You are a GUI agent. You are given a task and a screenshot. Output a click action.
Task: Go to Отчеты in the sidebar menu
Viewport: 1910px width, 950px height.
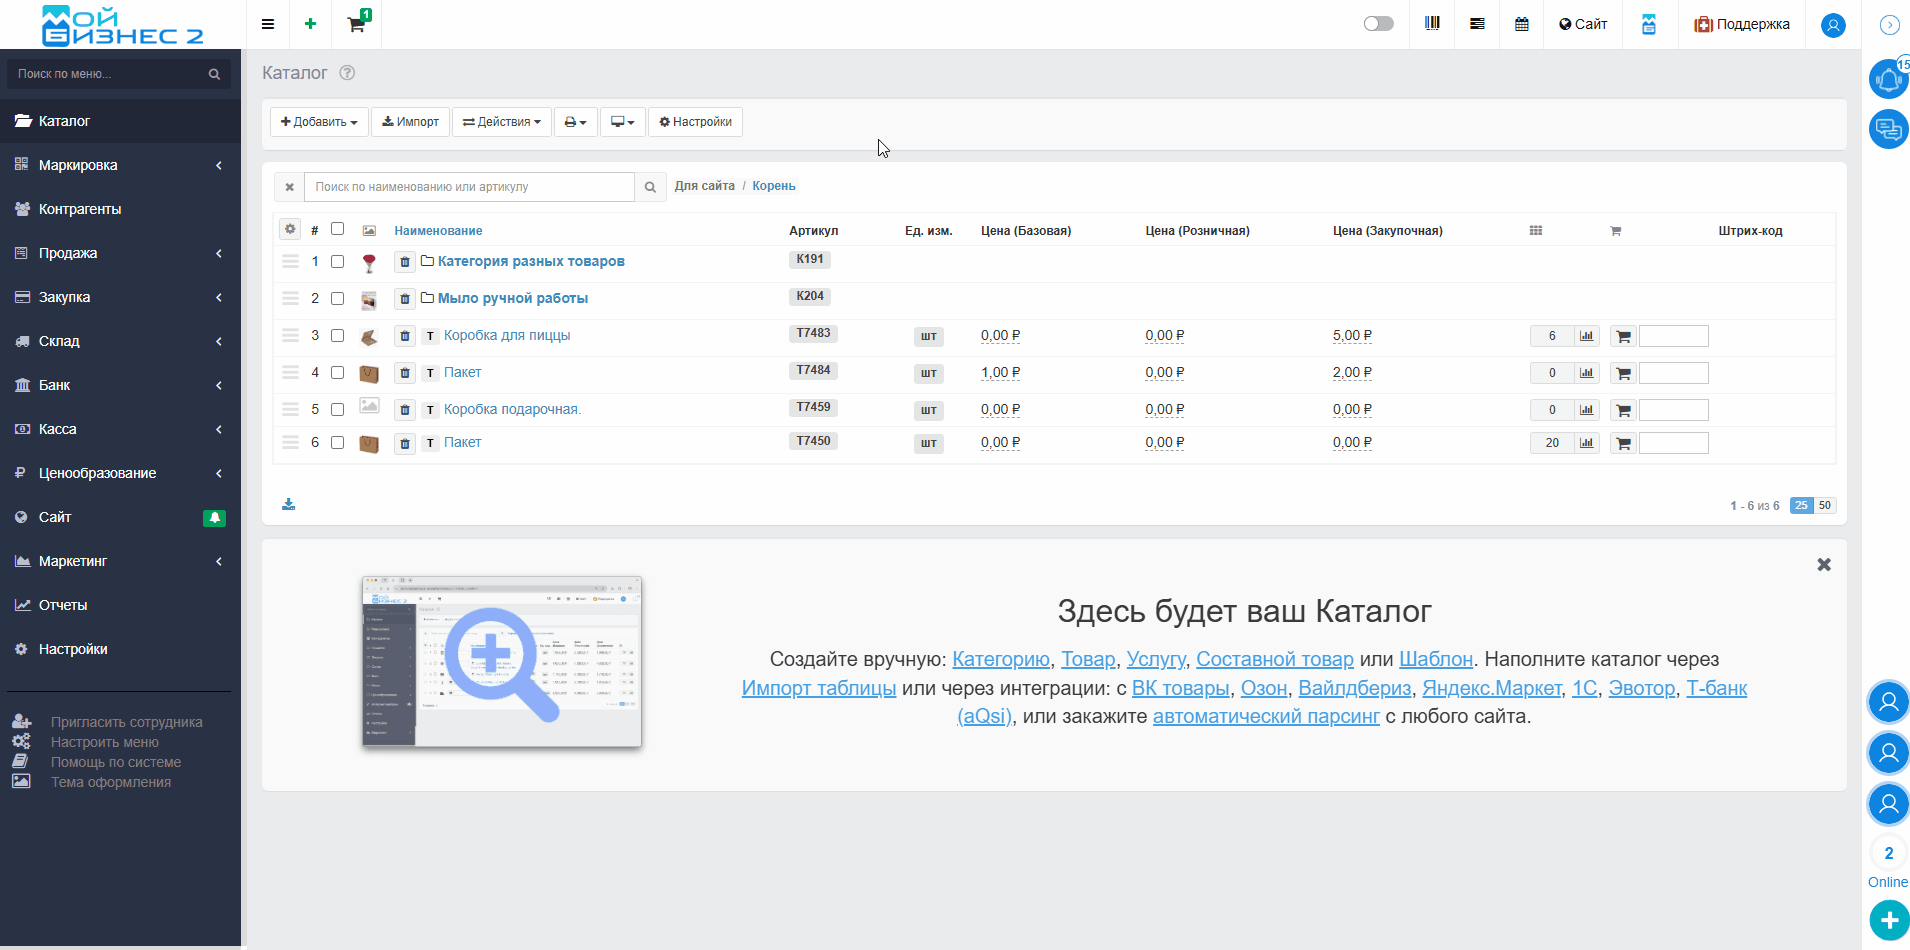63,605
